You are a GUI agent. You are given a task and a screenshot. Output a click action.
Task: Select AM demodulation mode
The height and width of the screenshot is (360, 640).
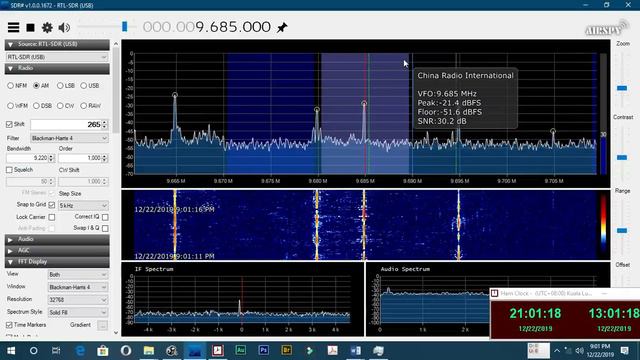[36, 86]
